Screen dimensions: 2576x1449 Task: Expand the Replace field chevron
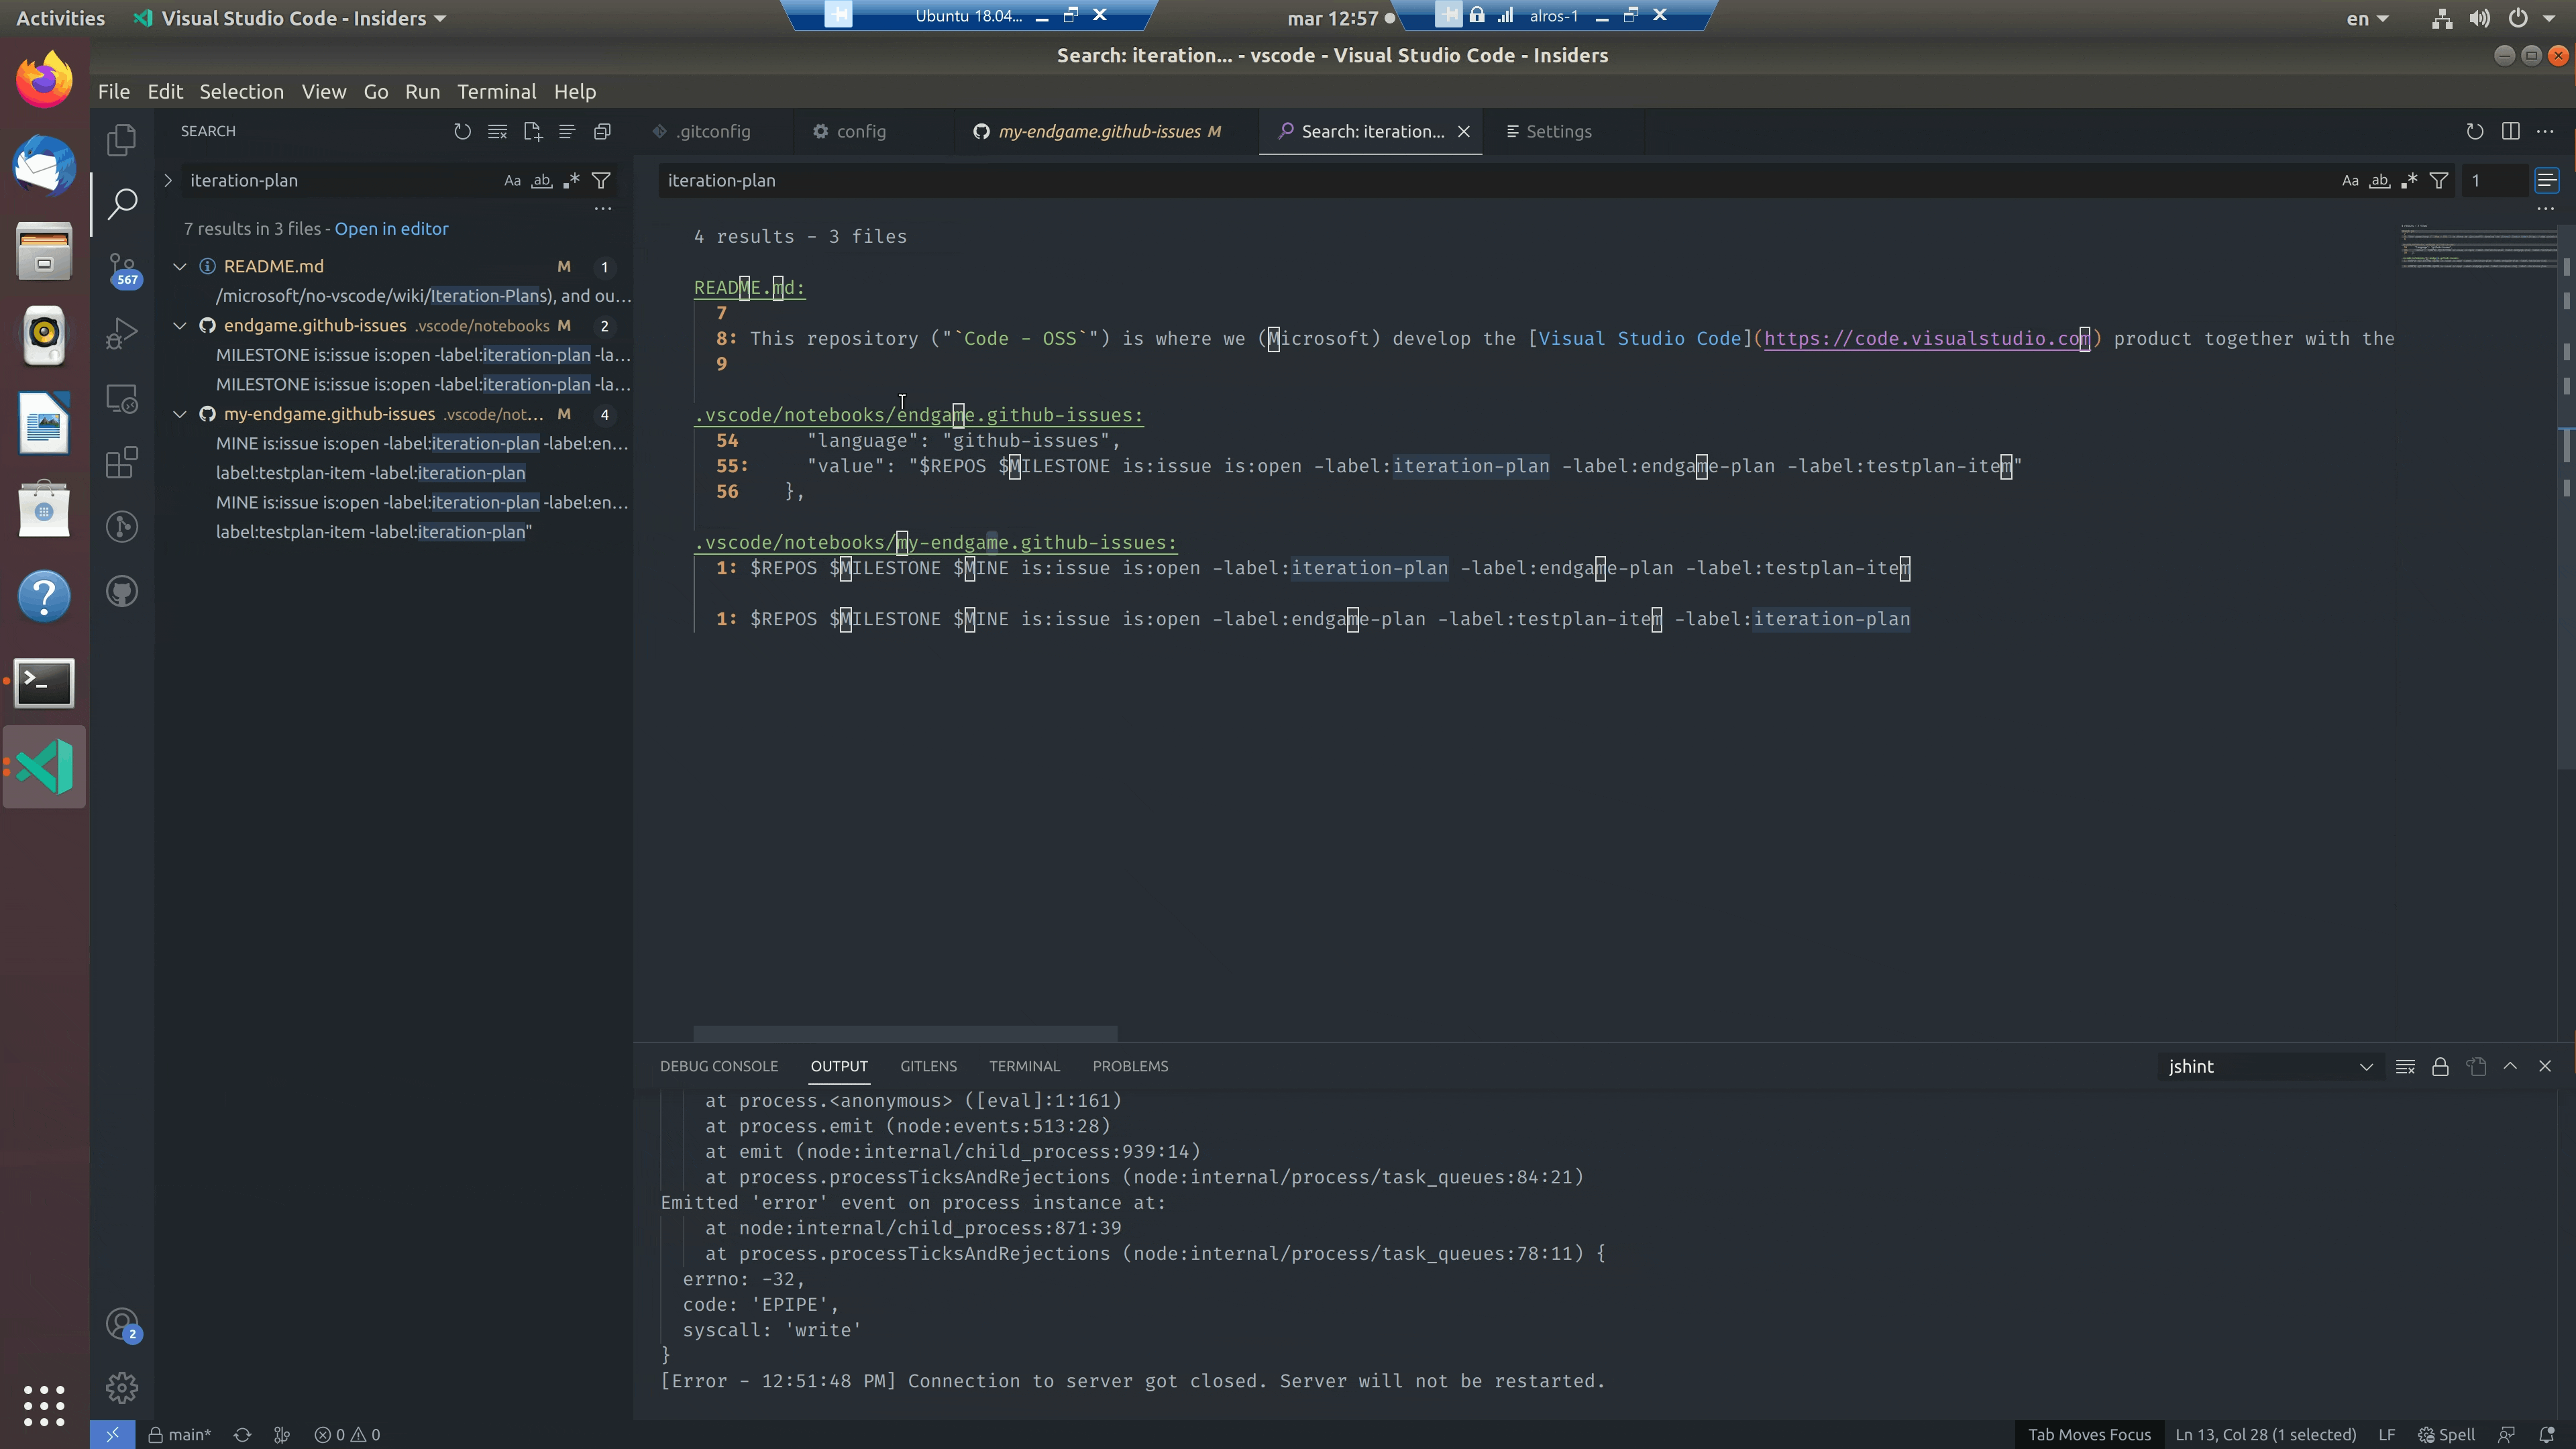[168, 180]
